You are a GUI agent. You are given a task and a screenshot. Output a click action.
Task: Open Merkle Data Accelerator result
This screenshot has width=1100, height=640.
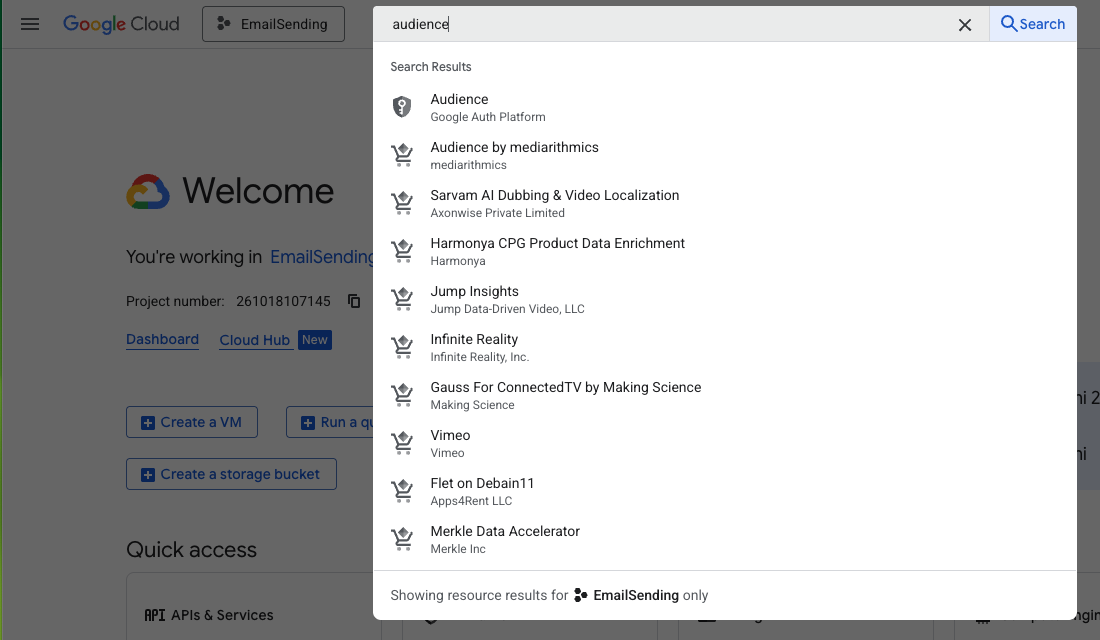[x=505, y=539]
